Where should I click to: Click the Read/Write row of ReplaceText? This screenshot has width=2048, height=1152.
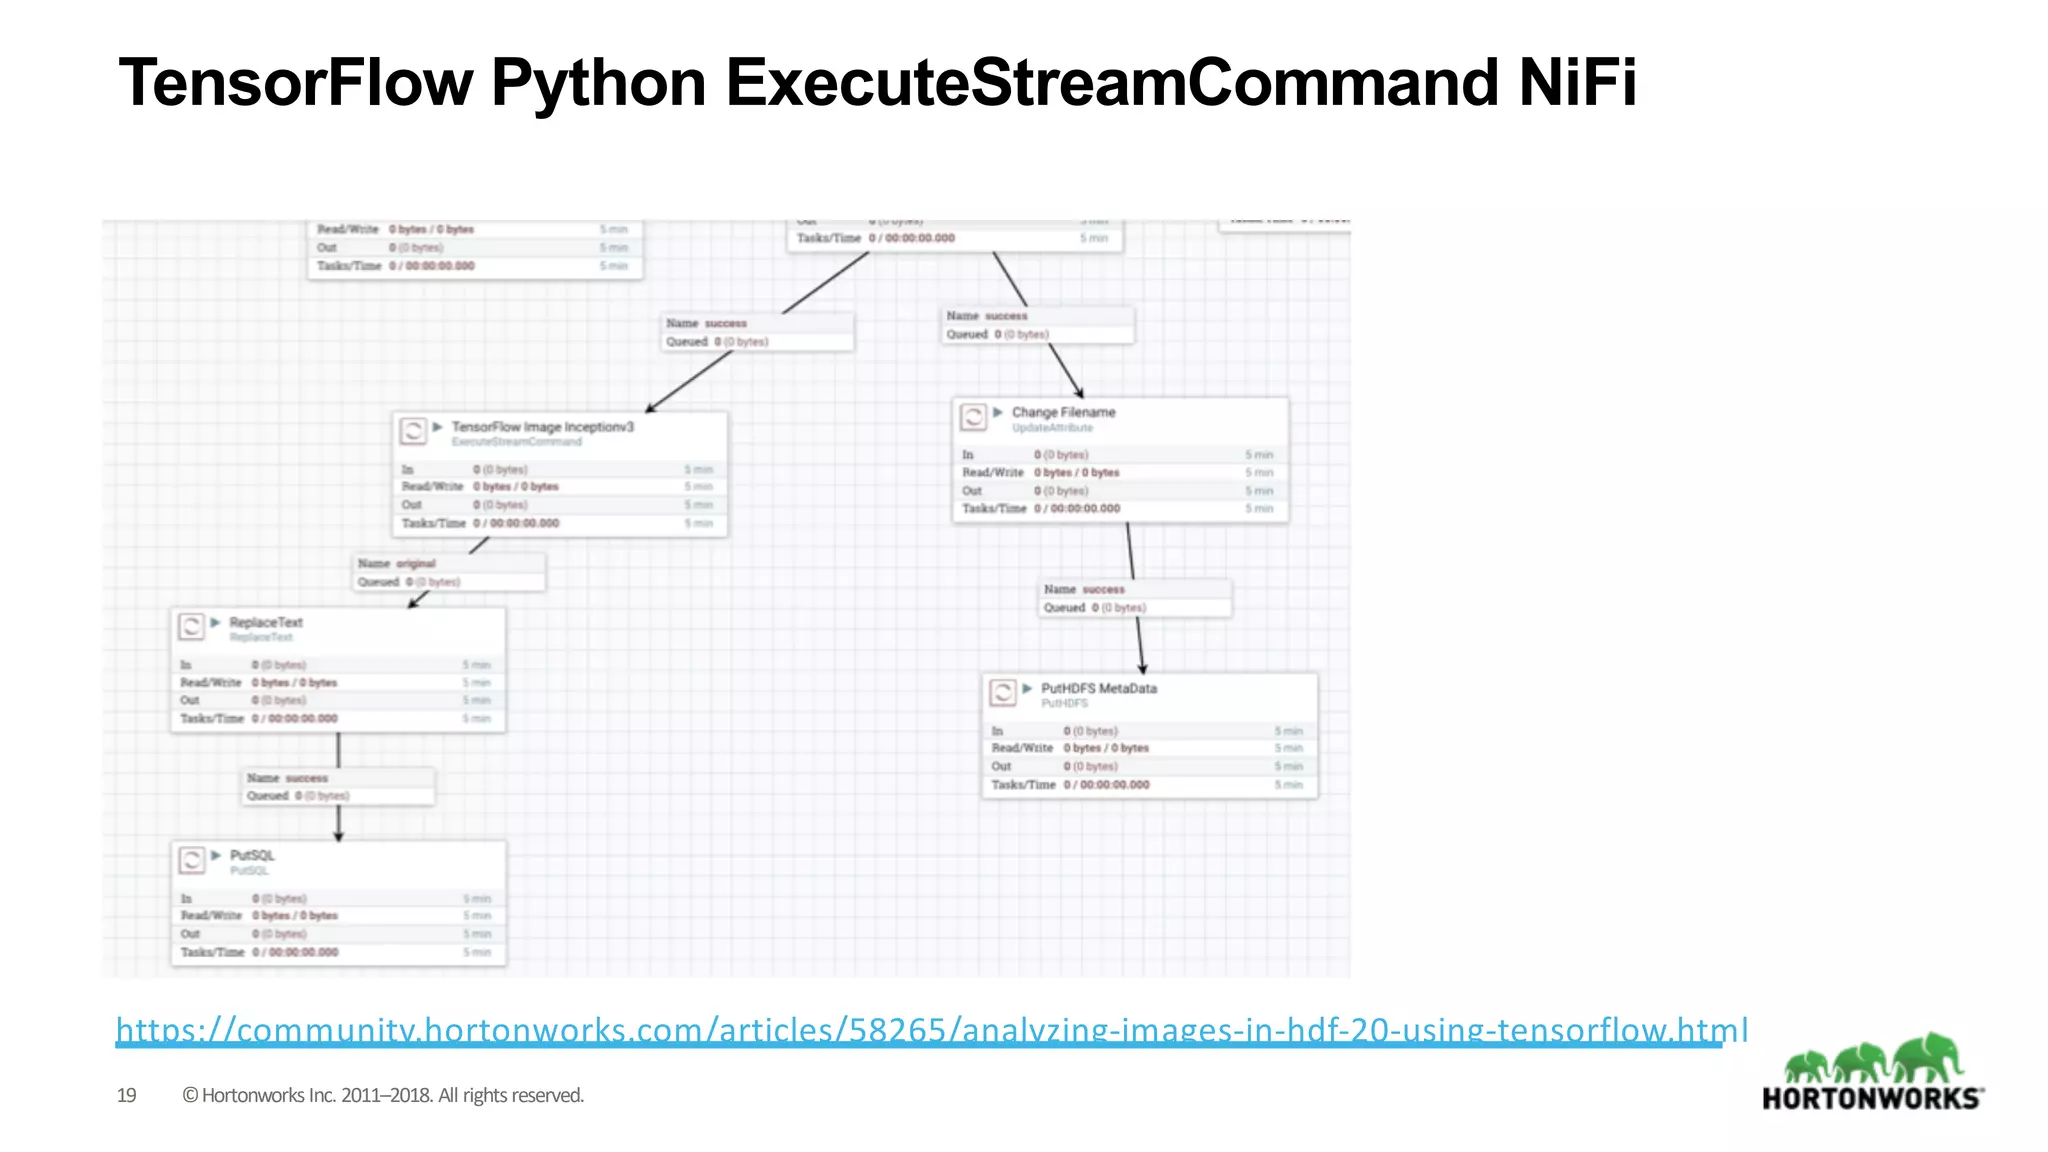coord(338,683)
